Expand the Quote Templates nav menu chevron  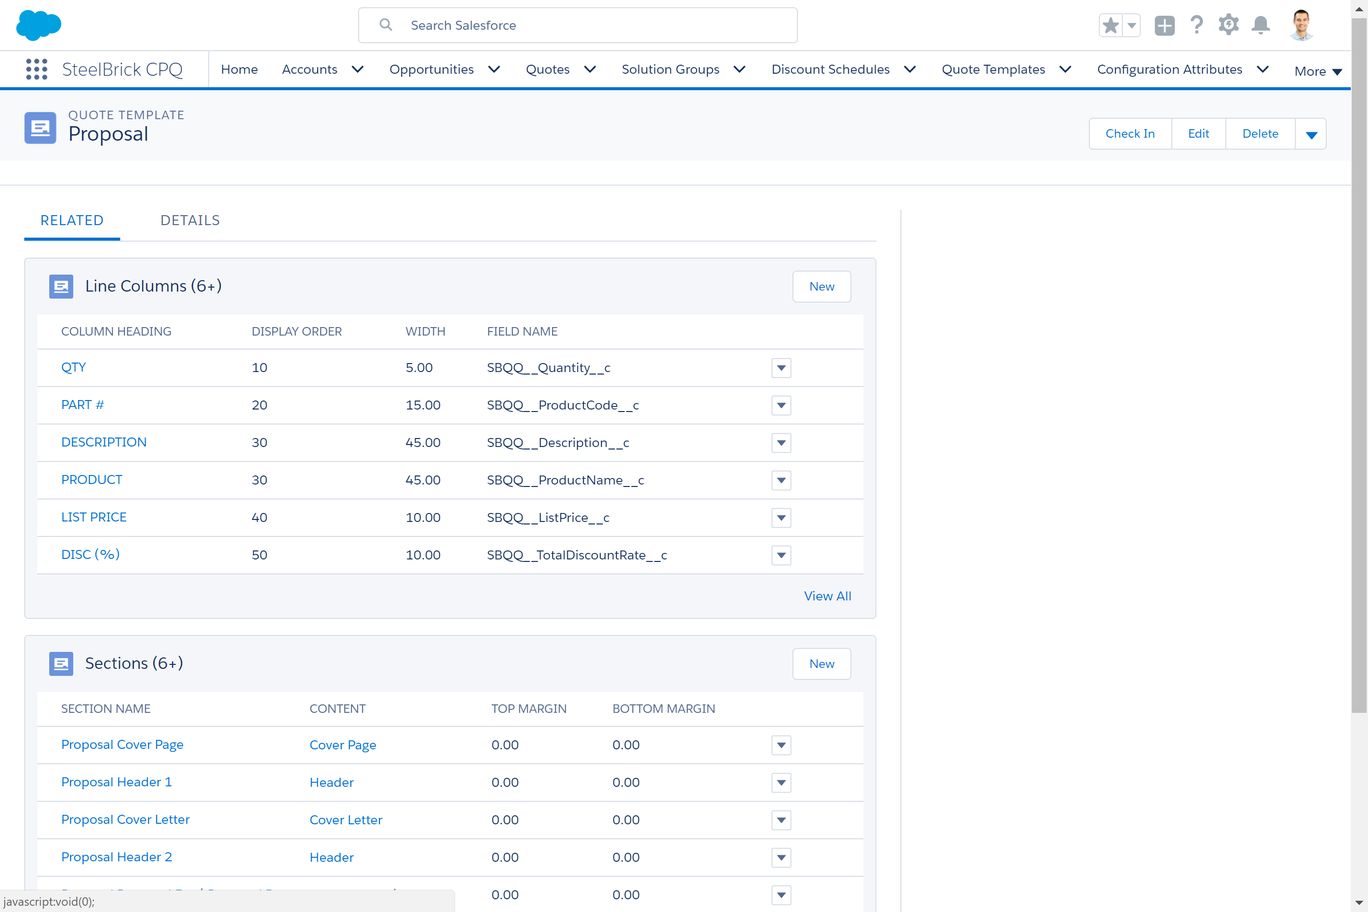1065,69
